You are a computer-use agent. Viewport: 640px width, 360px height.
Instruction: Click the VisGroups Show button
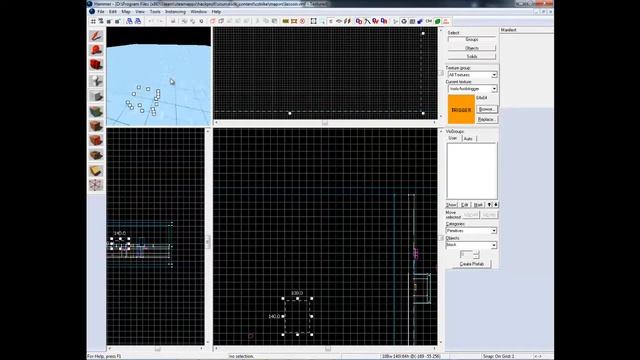click(451, 205)
